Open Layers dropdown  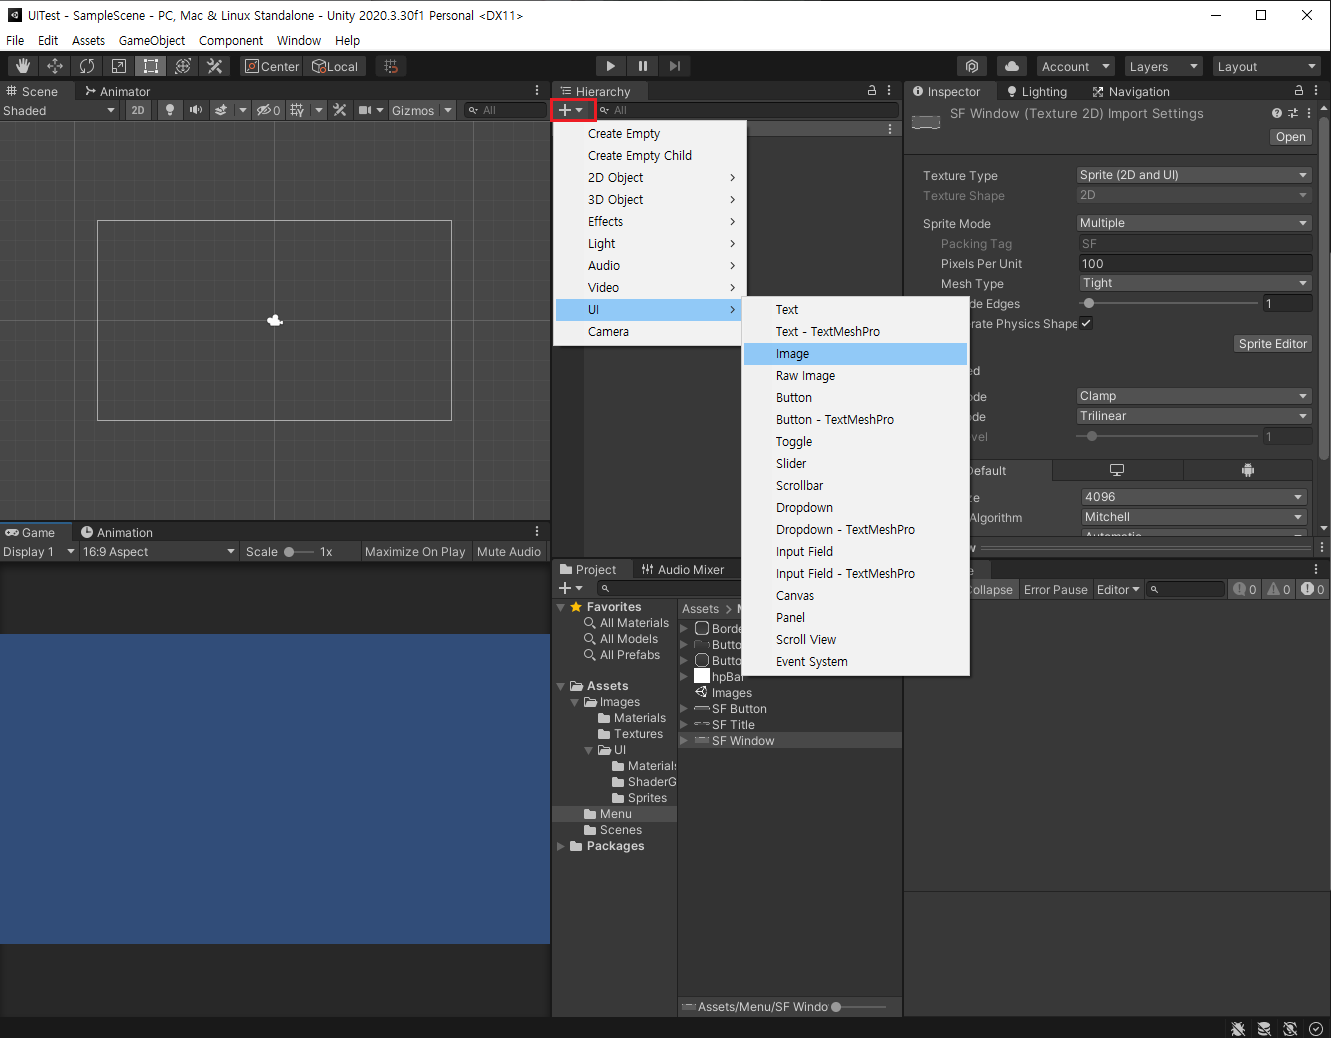[x=1163, y=66]
